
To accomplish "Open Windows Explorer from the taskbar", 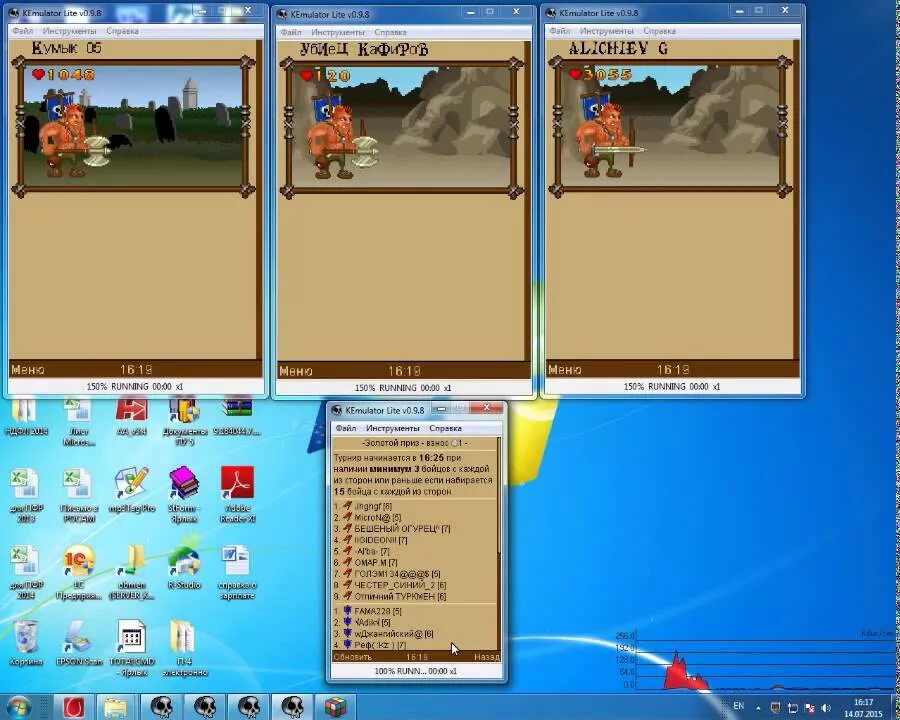I will point(115,707).
